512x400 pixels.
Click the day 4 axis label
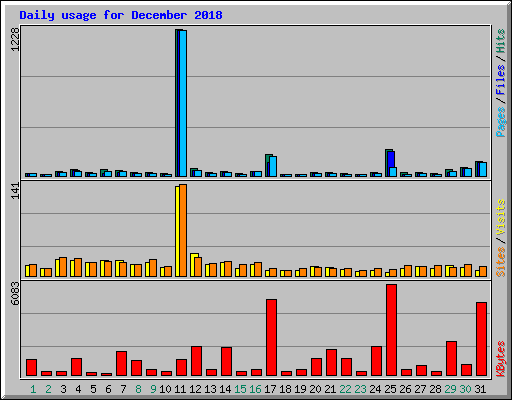pyautogui.click(x=78, y=389)
